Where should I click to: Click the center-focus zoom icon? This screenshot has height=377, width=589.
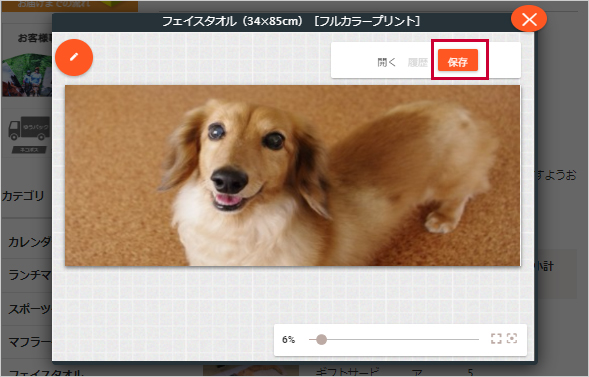(512, 338)
